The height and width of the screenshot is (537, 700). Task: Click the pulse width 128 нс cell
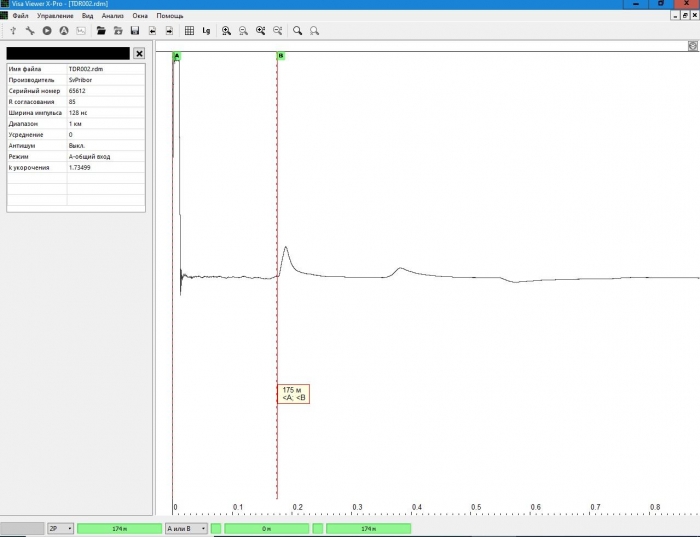106,112
